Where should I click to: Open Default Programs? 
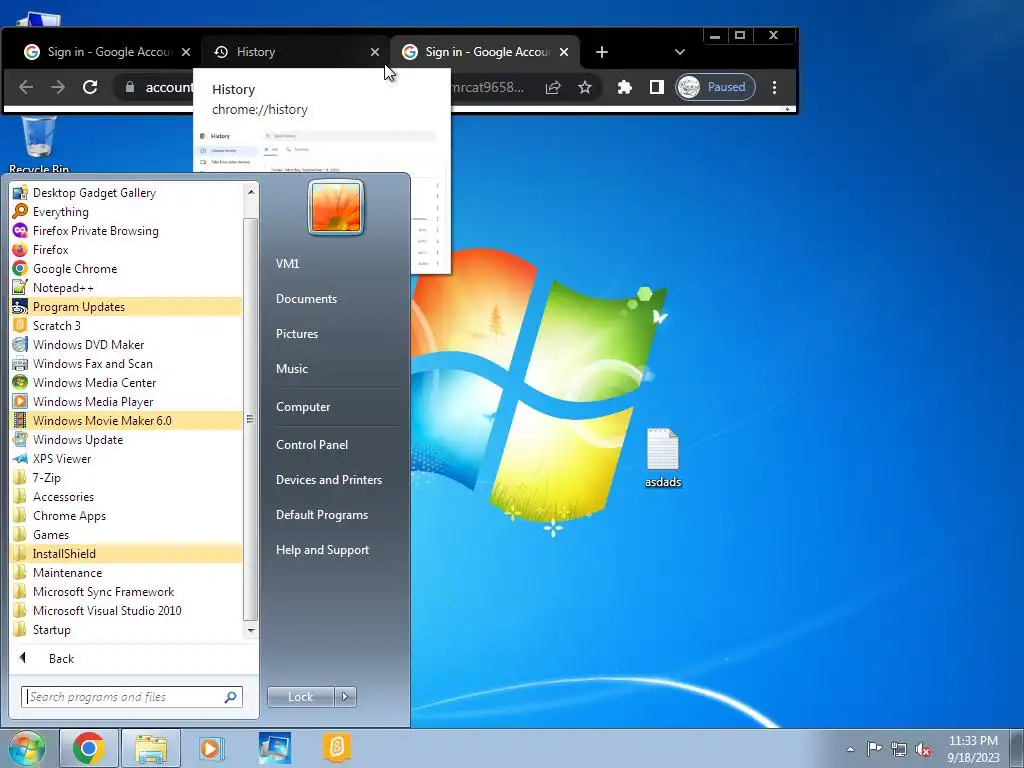tap(322, 515)
